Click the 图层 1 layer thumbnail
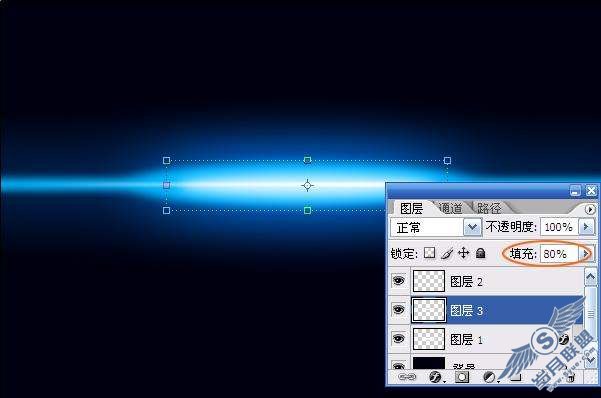The width and height of the screenshot is (601, 398). 429,339
